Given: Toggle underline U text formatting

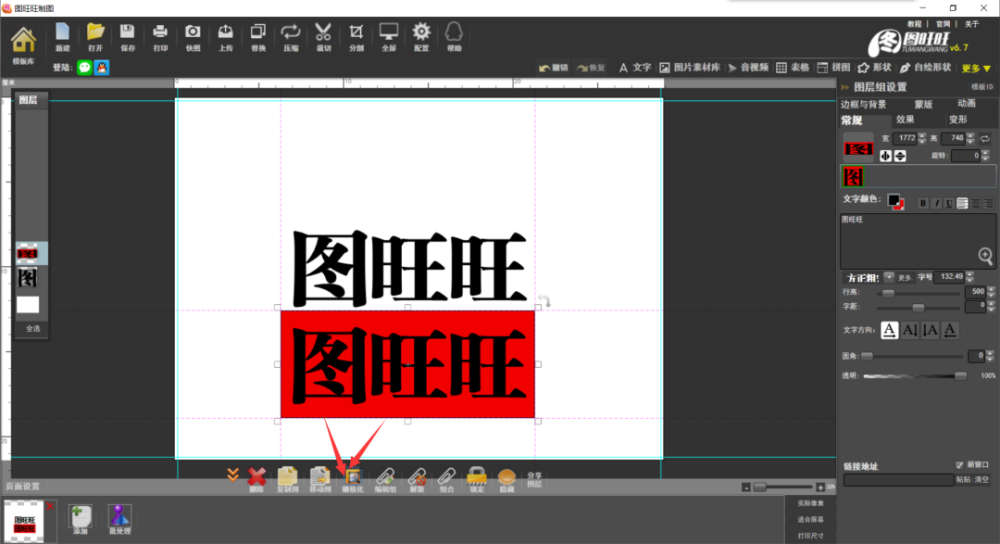Looking at the screenshot, I should click(x=949, y=203).
